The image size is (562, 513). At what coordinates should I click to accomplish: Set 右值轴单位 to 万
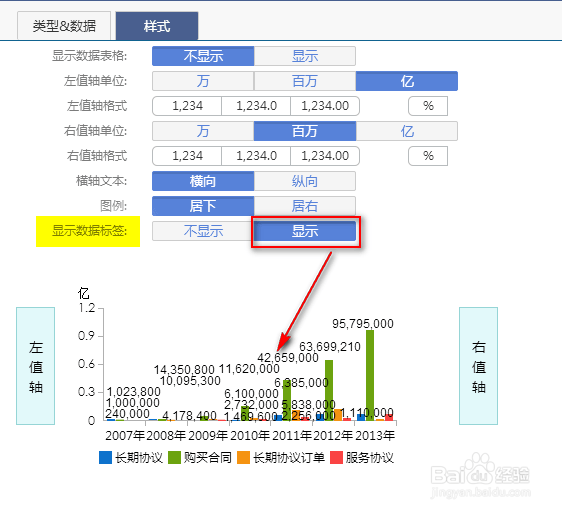[203, 131]
